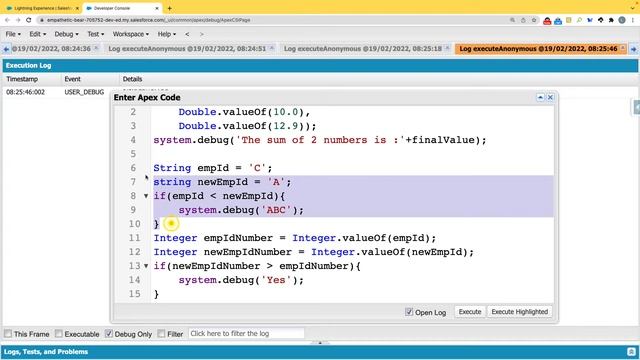Open the Edit menu dropdown
This screenshot has height=360, width=640.
(38, 34)
